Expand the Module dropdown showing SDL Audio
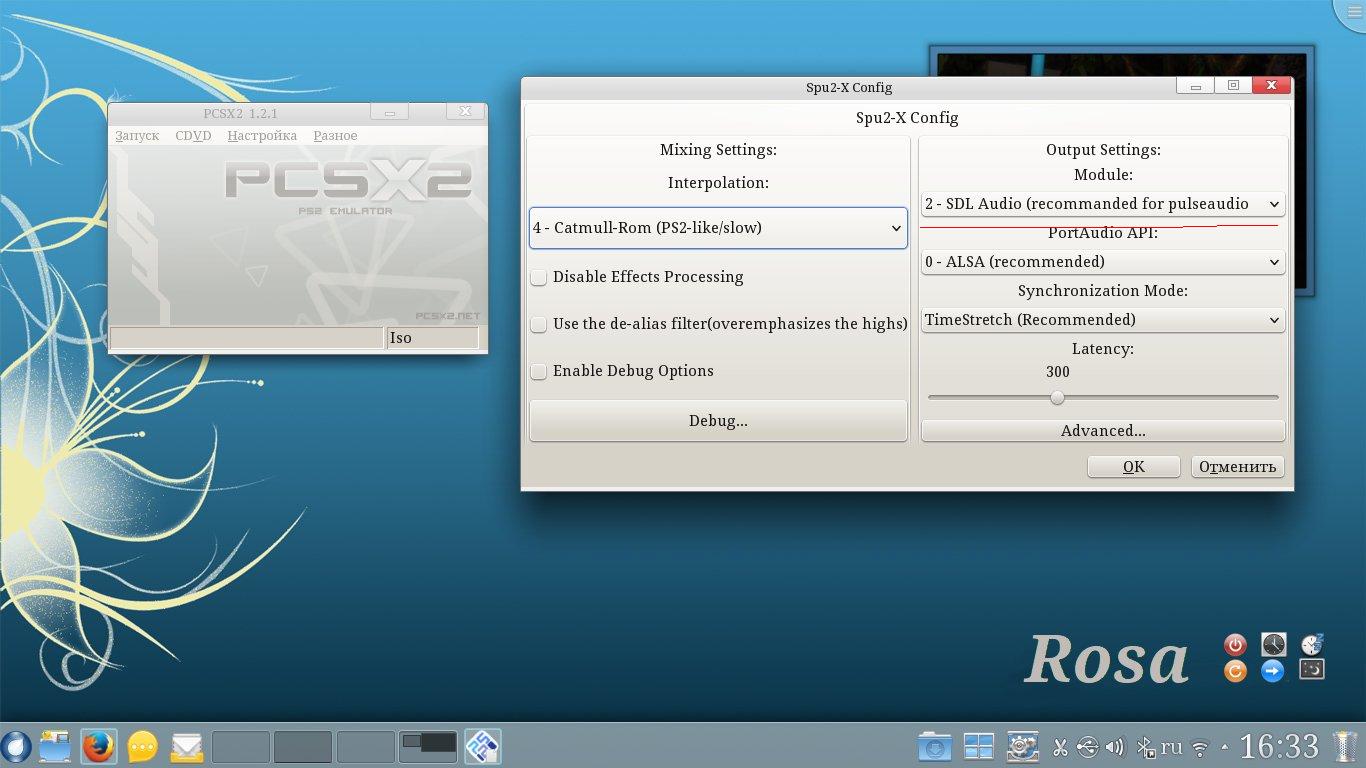This screenshot has height=768, width=1366. coord(1102,204)
